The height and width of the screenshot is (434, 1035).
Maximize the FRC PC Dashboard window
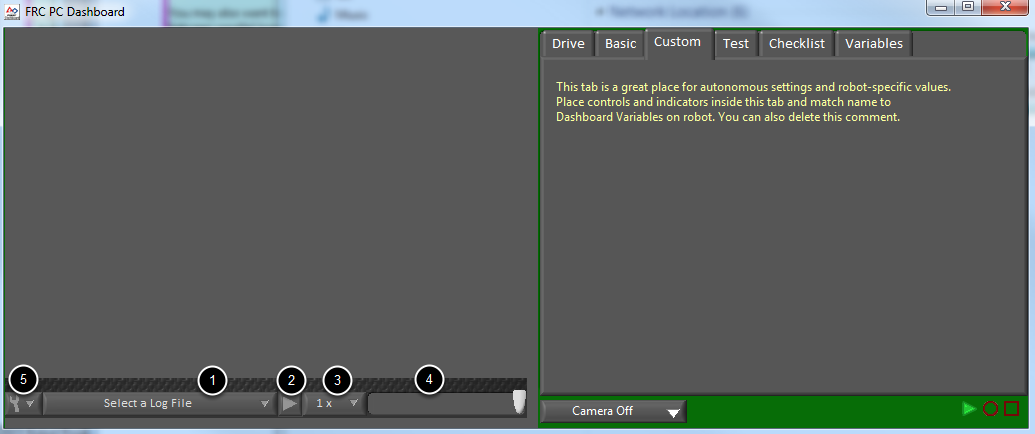tap(968, 7)
